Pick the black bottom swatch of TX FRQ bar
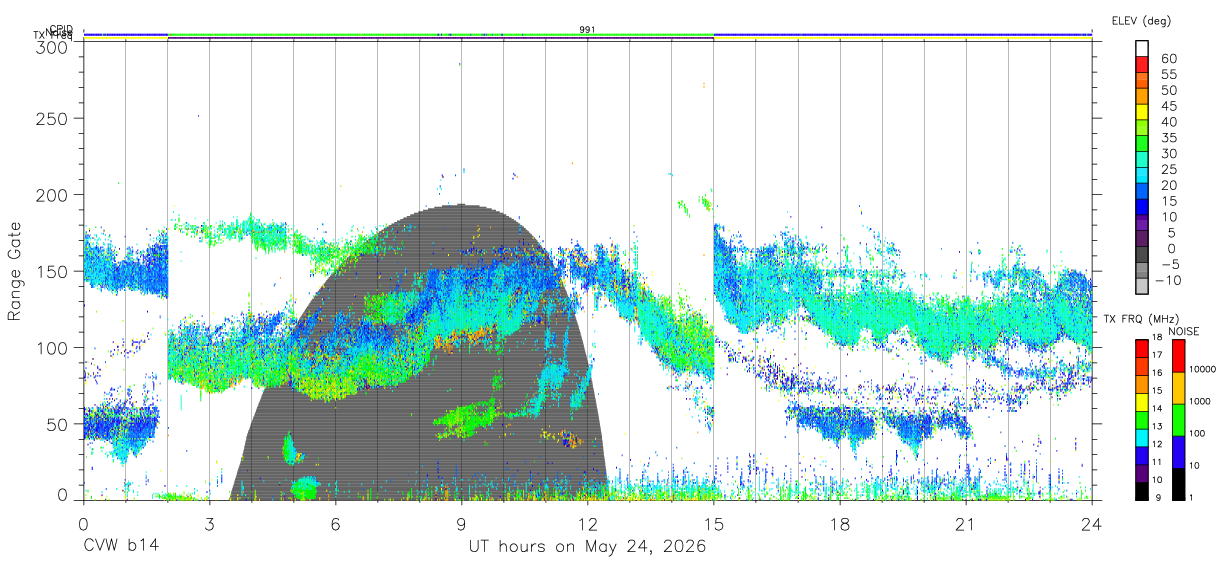This screenshot has height=567, width=1228. (x=1141, y=492)
